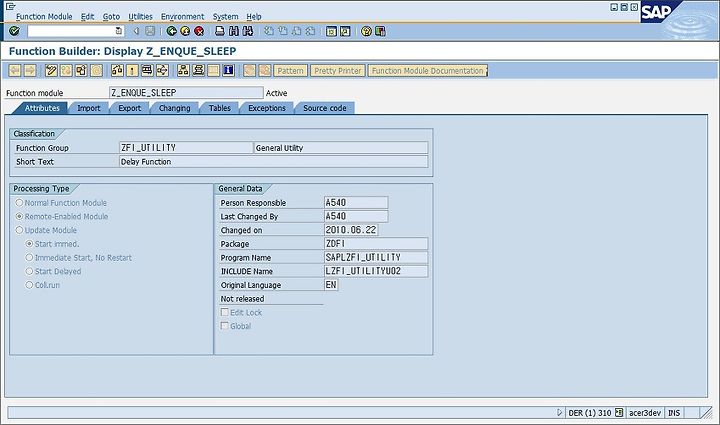This screenshot has width=720, height=425.
Task: Switch to the Export tab
Action: coord(129,108)
